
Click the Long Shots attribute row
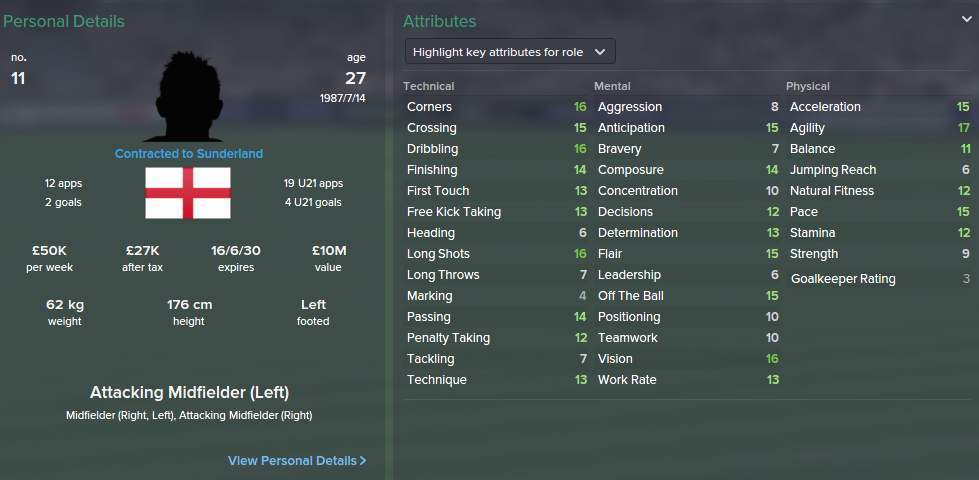pos(496,254)
